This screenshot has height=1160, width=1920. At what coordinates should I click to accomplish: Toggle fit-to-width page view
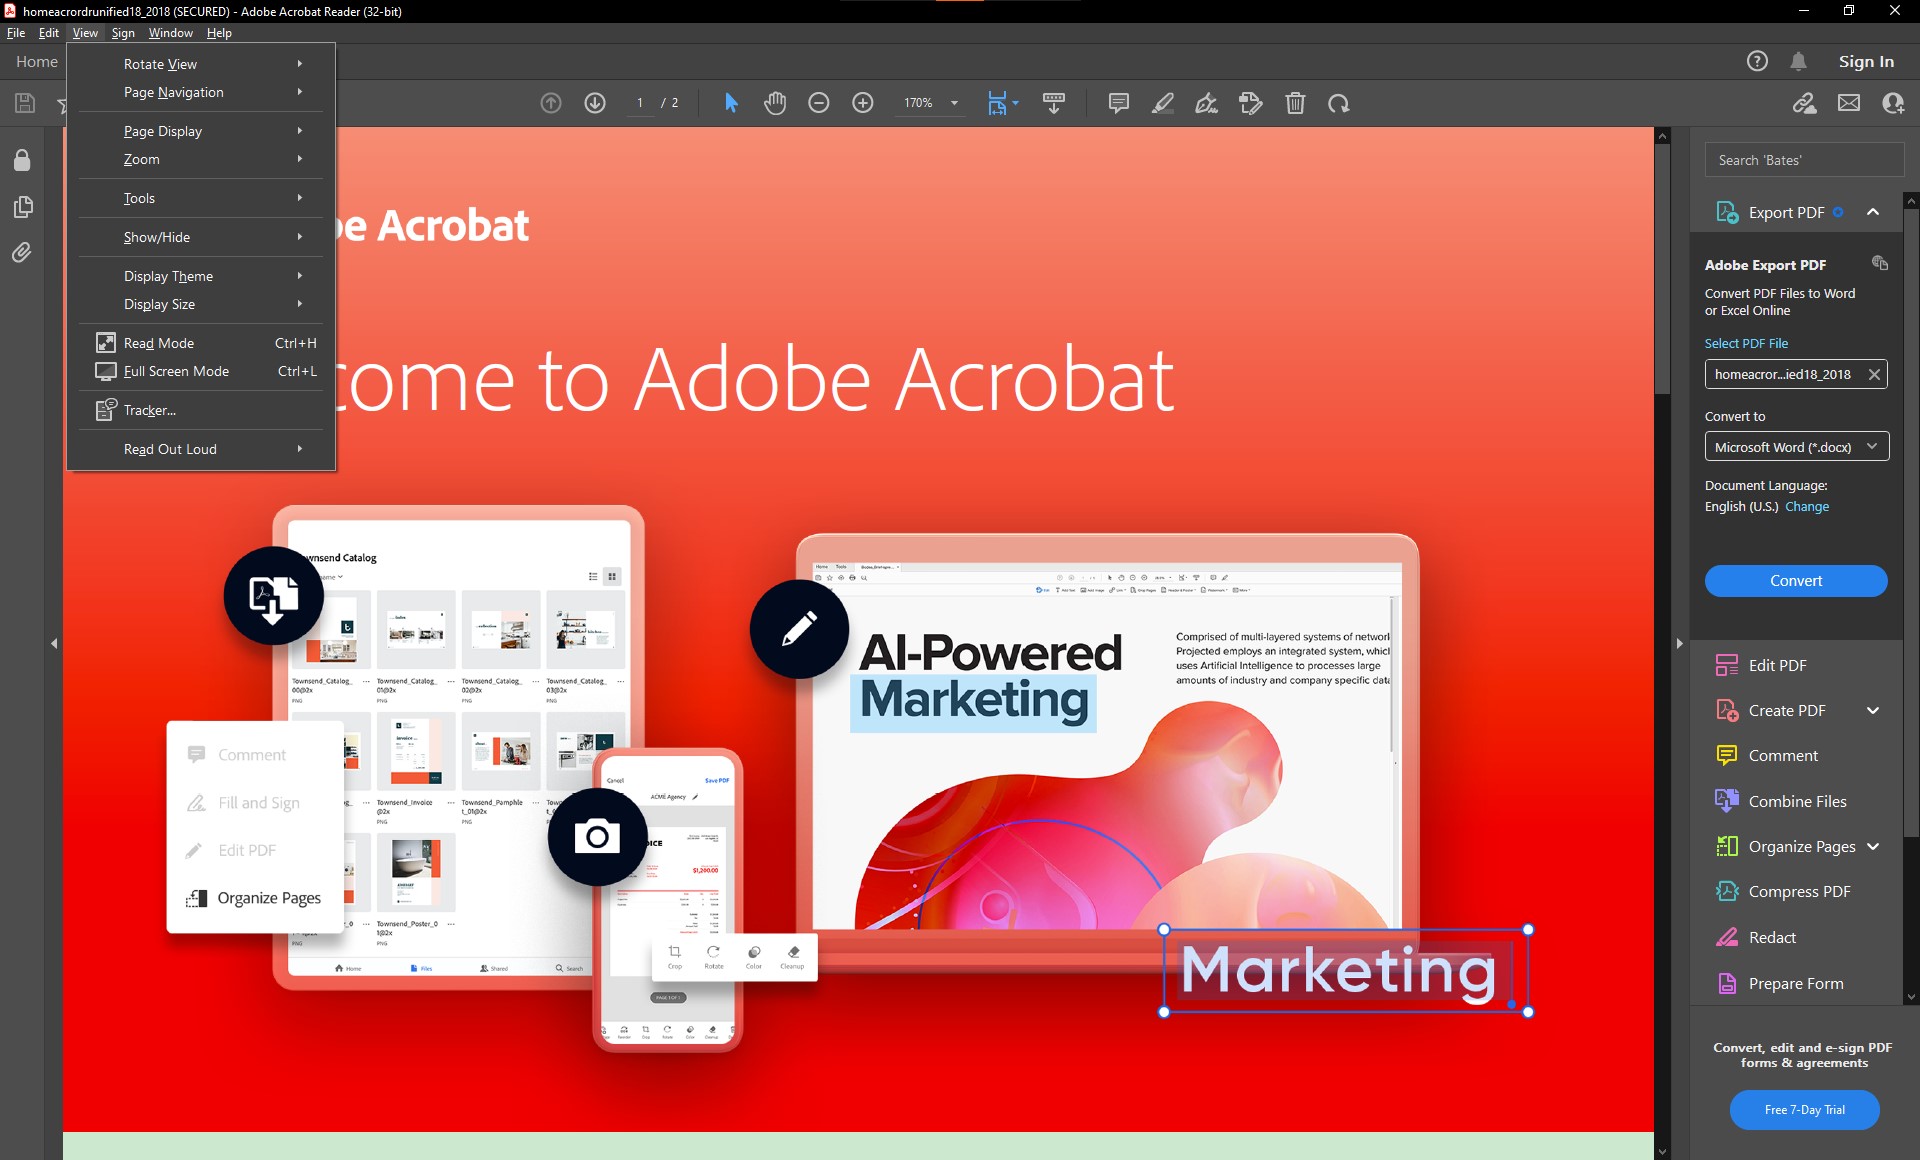click(x=998, y=103)
